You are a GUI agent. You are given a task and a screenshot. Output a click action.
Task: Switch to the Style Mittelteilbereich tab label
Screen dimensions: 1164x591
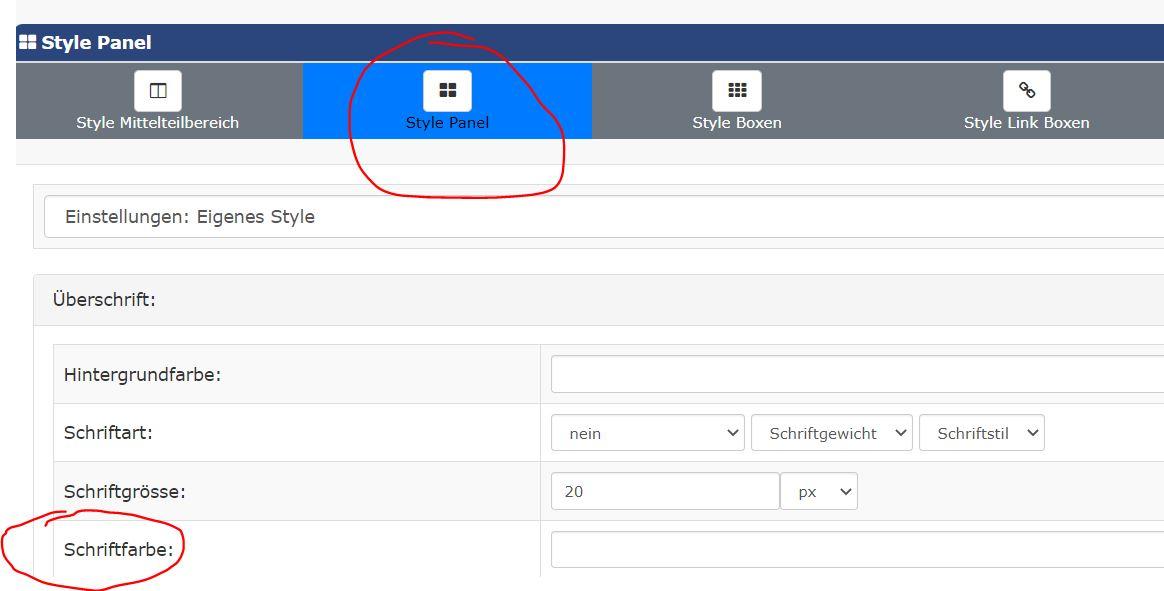click(x=158, y=123)
